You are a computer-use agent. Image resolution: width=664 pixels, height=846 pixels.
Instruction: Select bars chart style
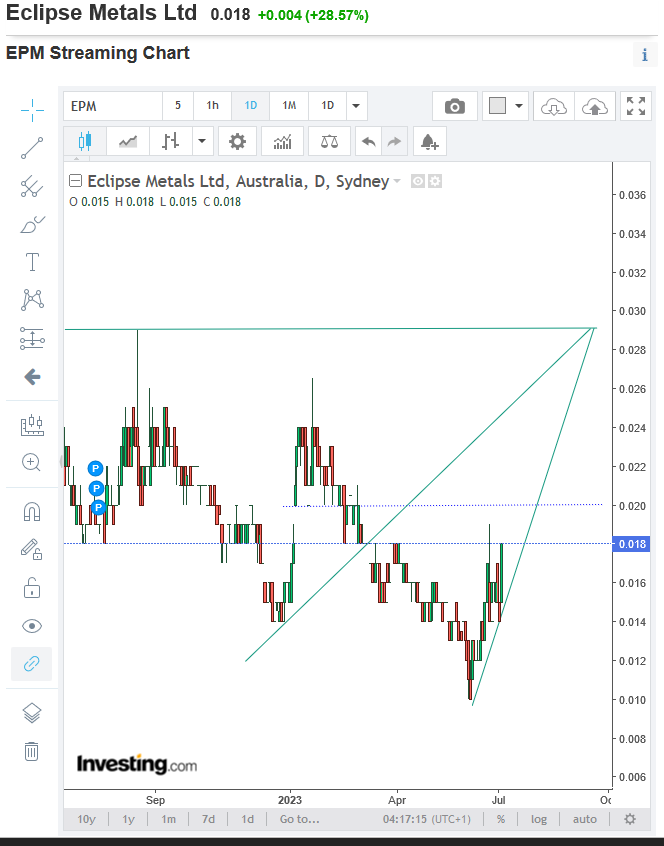[170, 141]
